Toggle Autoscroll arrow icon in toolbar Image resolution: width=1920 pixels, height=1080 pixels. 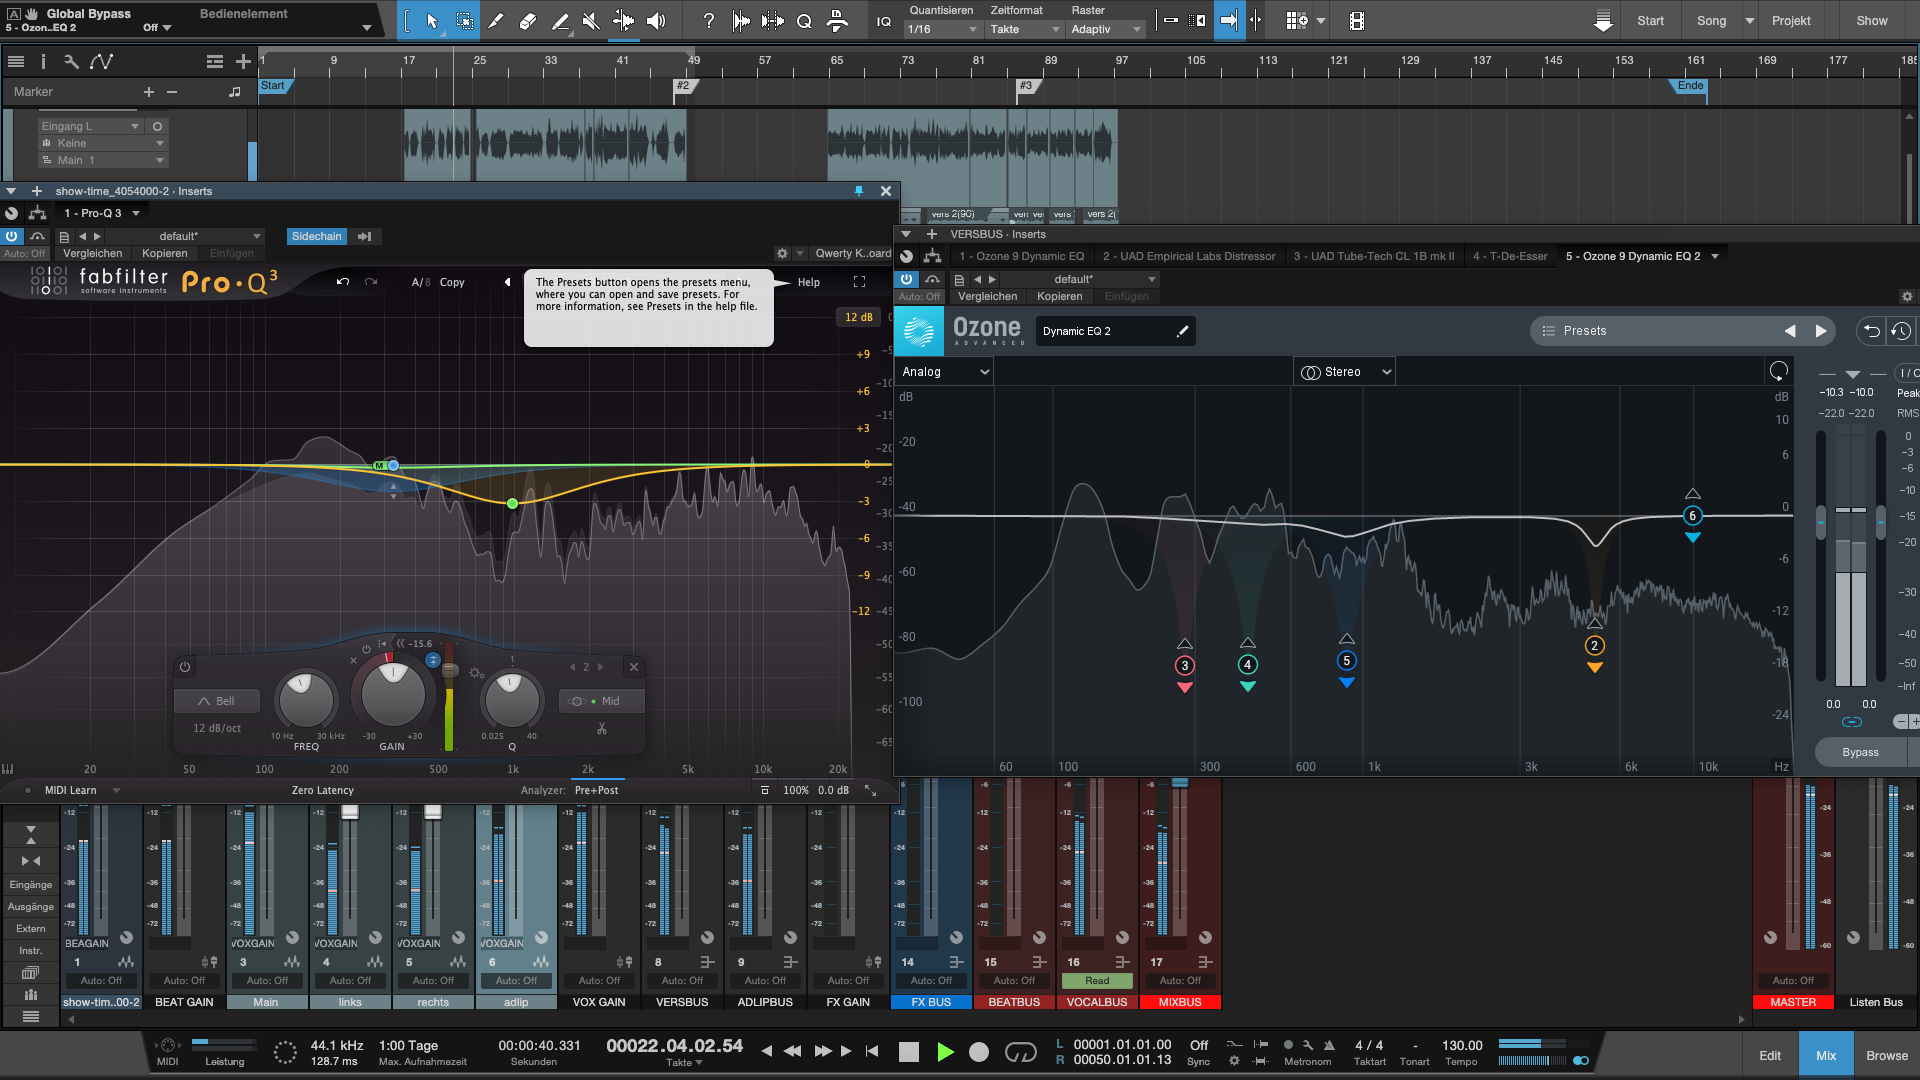pyautogui.click(x=1229, y=20)
